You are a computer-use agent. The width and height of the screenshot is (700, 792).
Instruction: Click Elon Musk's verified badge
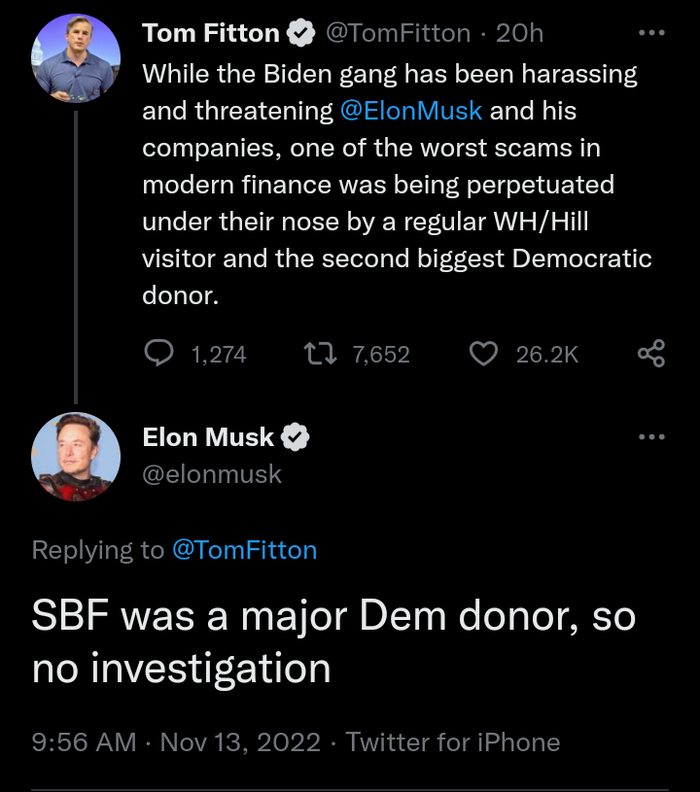pyautogui.click(x=294, y=437)
